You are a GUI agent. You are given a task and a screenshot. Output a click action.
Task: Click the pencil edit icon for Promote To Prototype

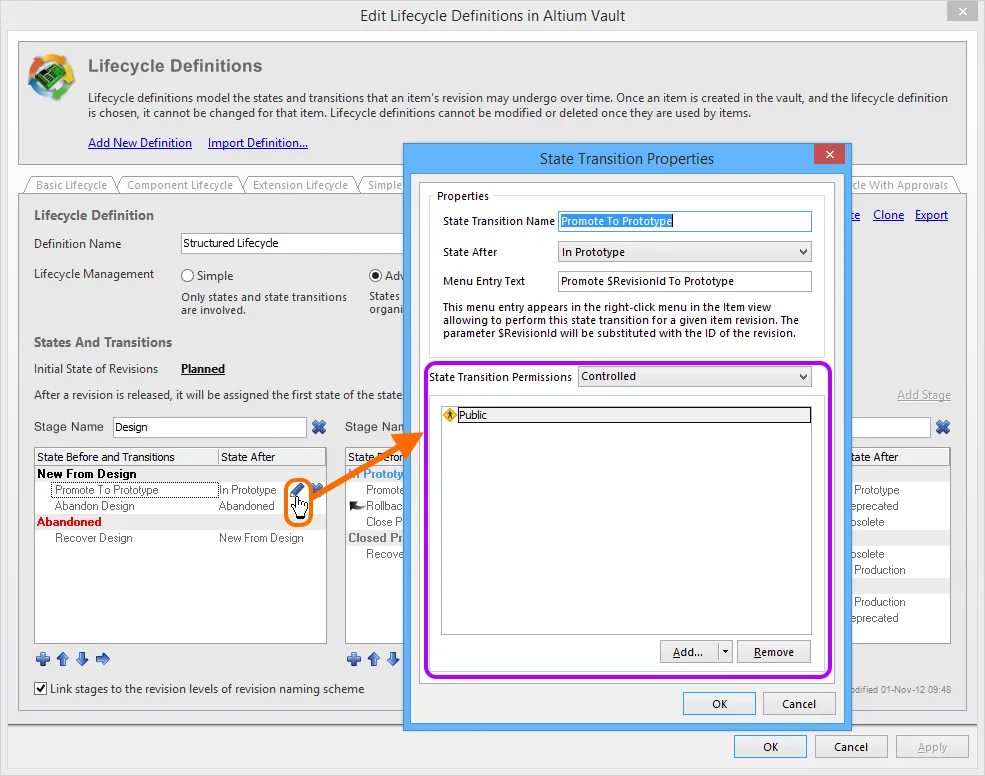point(297,489)
